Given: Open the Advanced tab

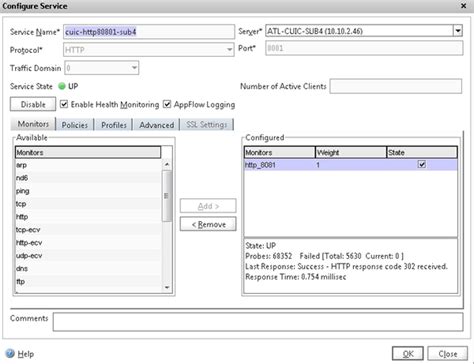Looking at the screenshot, I should [156, 125].
